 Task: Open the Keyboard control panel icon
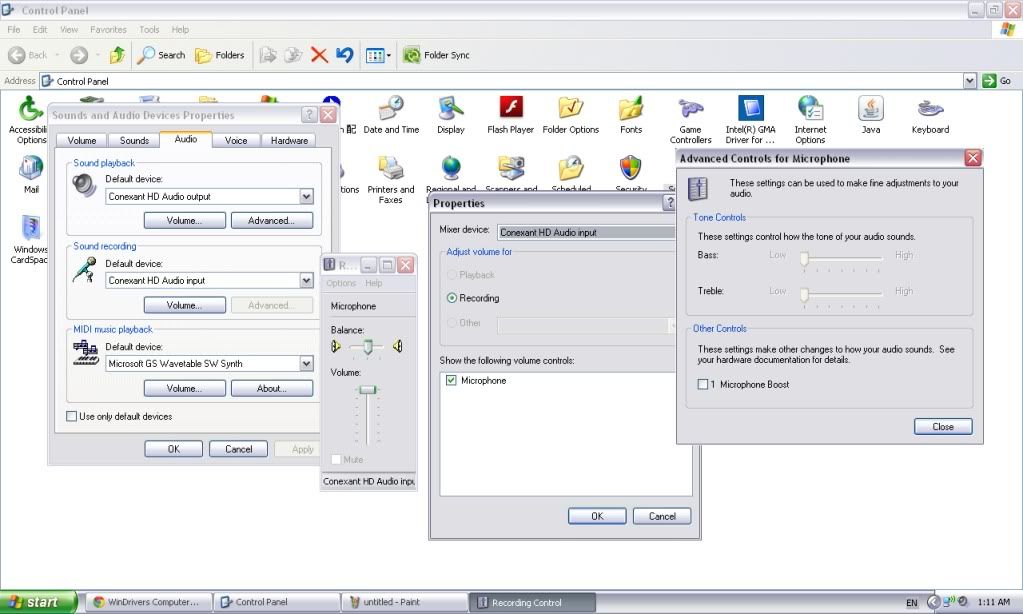(930, 115)
